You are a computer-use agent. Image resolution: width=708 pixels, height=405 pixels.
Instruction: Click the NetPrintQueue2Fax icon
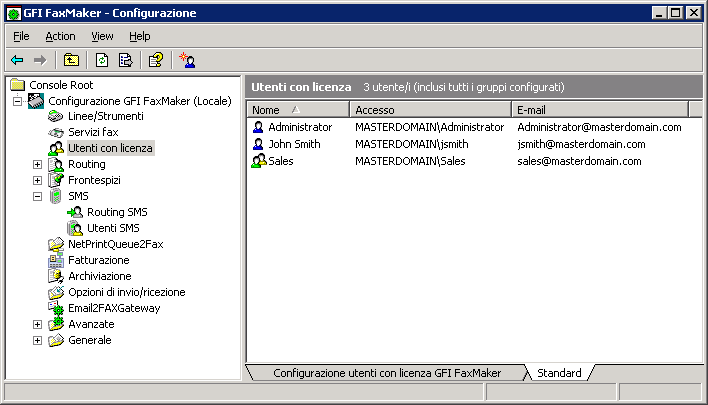click(56, 244)
